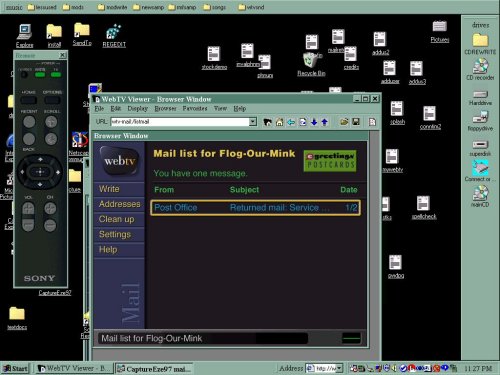
Task: Click the scroll down button on remote
Action: pos(51,139)
